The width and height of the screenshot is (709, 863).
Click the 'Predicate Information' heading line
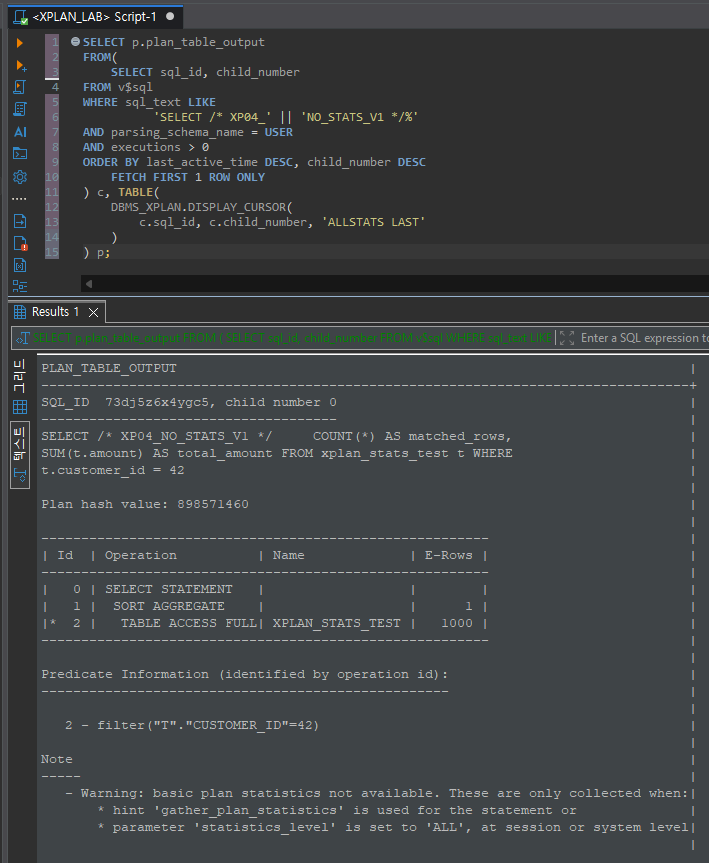coord(244,674)
